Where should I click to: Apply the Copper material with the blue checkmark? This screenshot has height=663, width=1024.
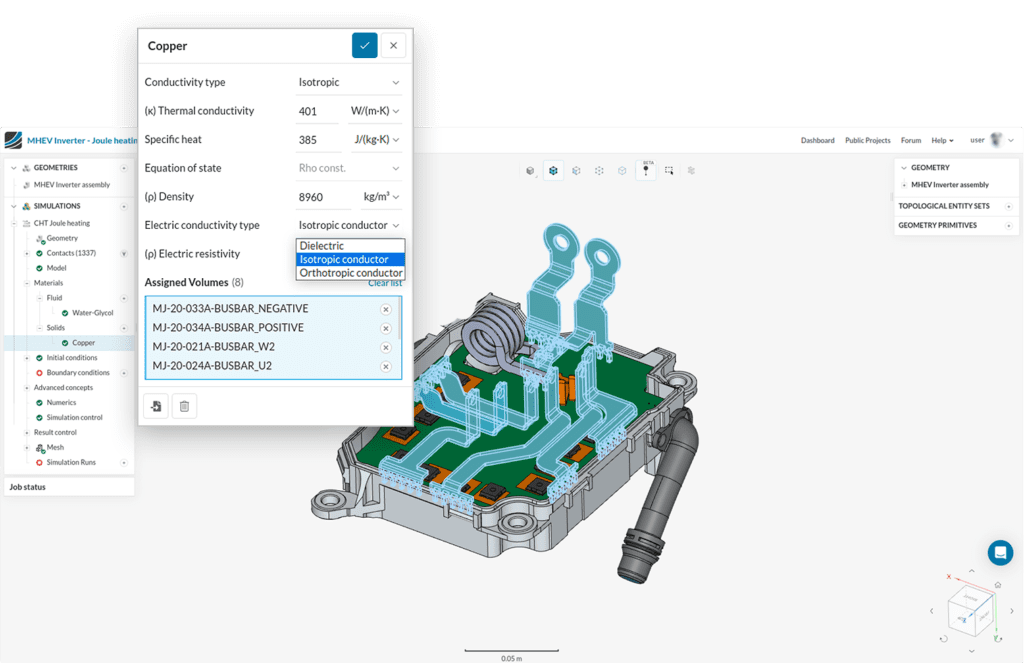(364, 45)
